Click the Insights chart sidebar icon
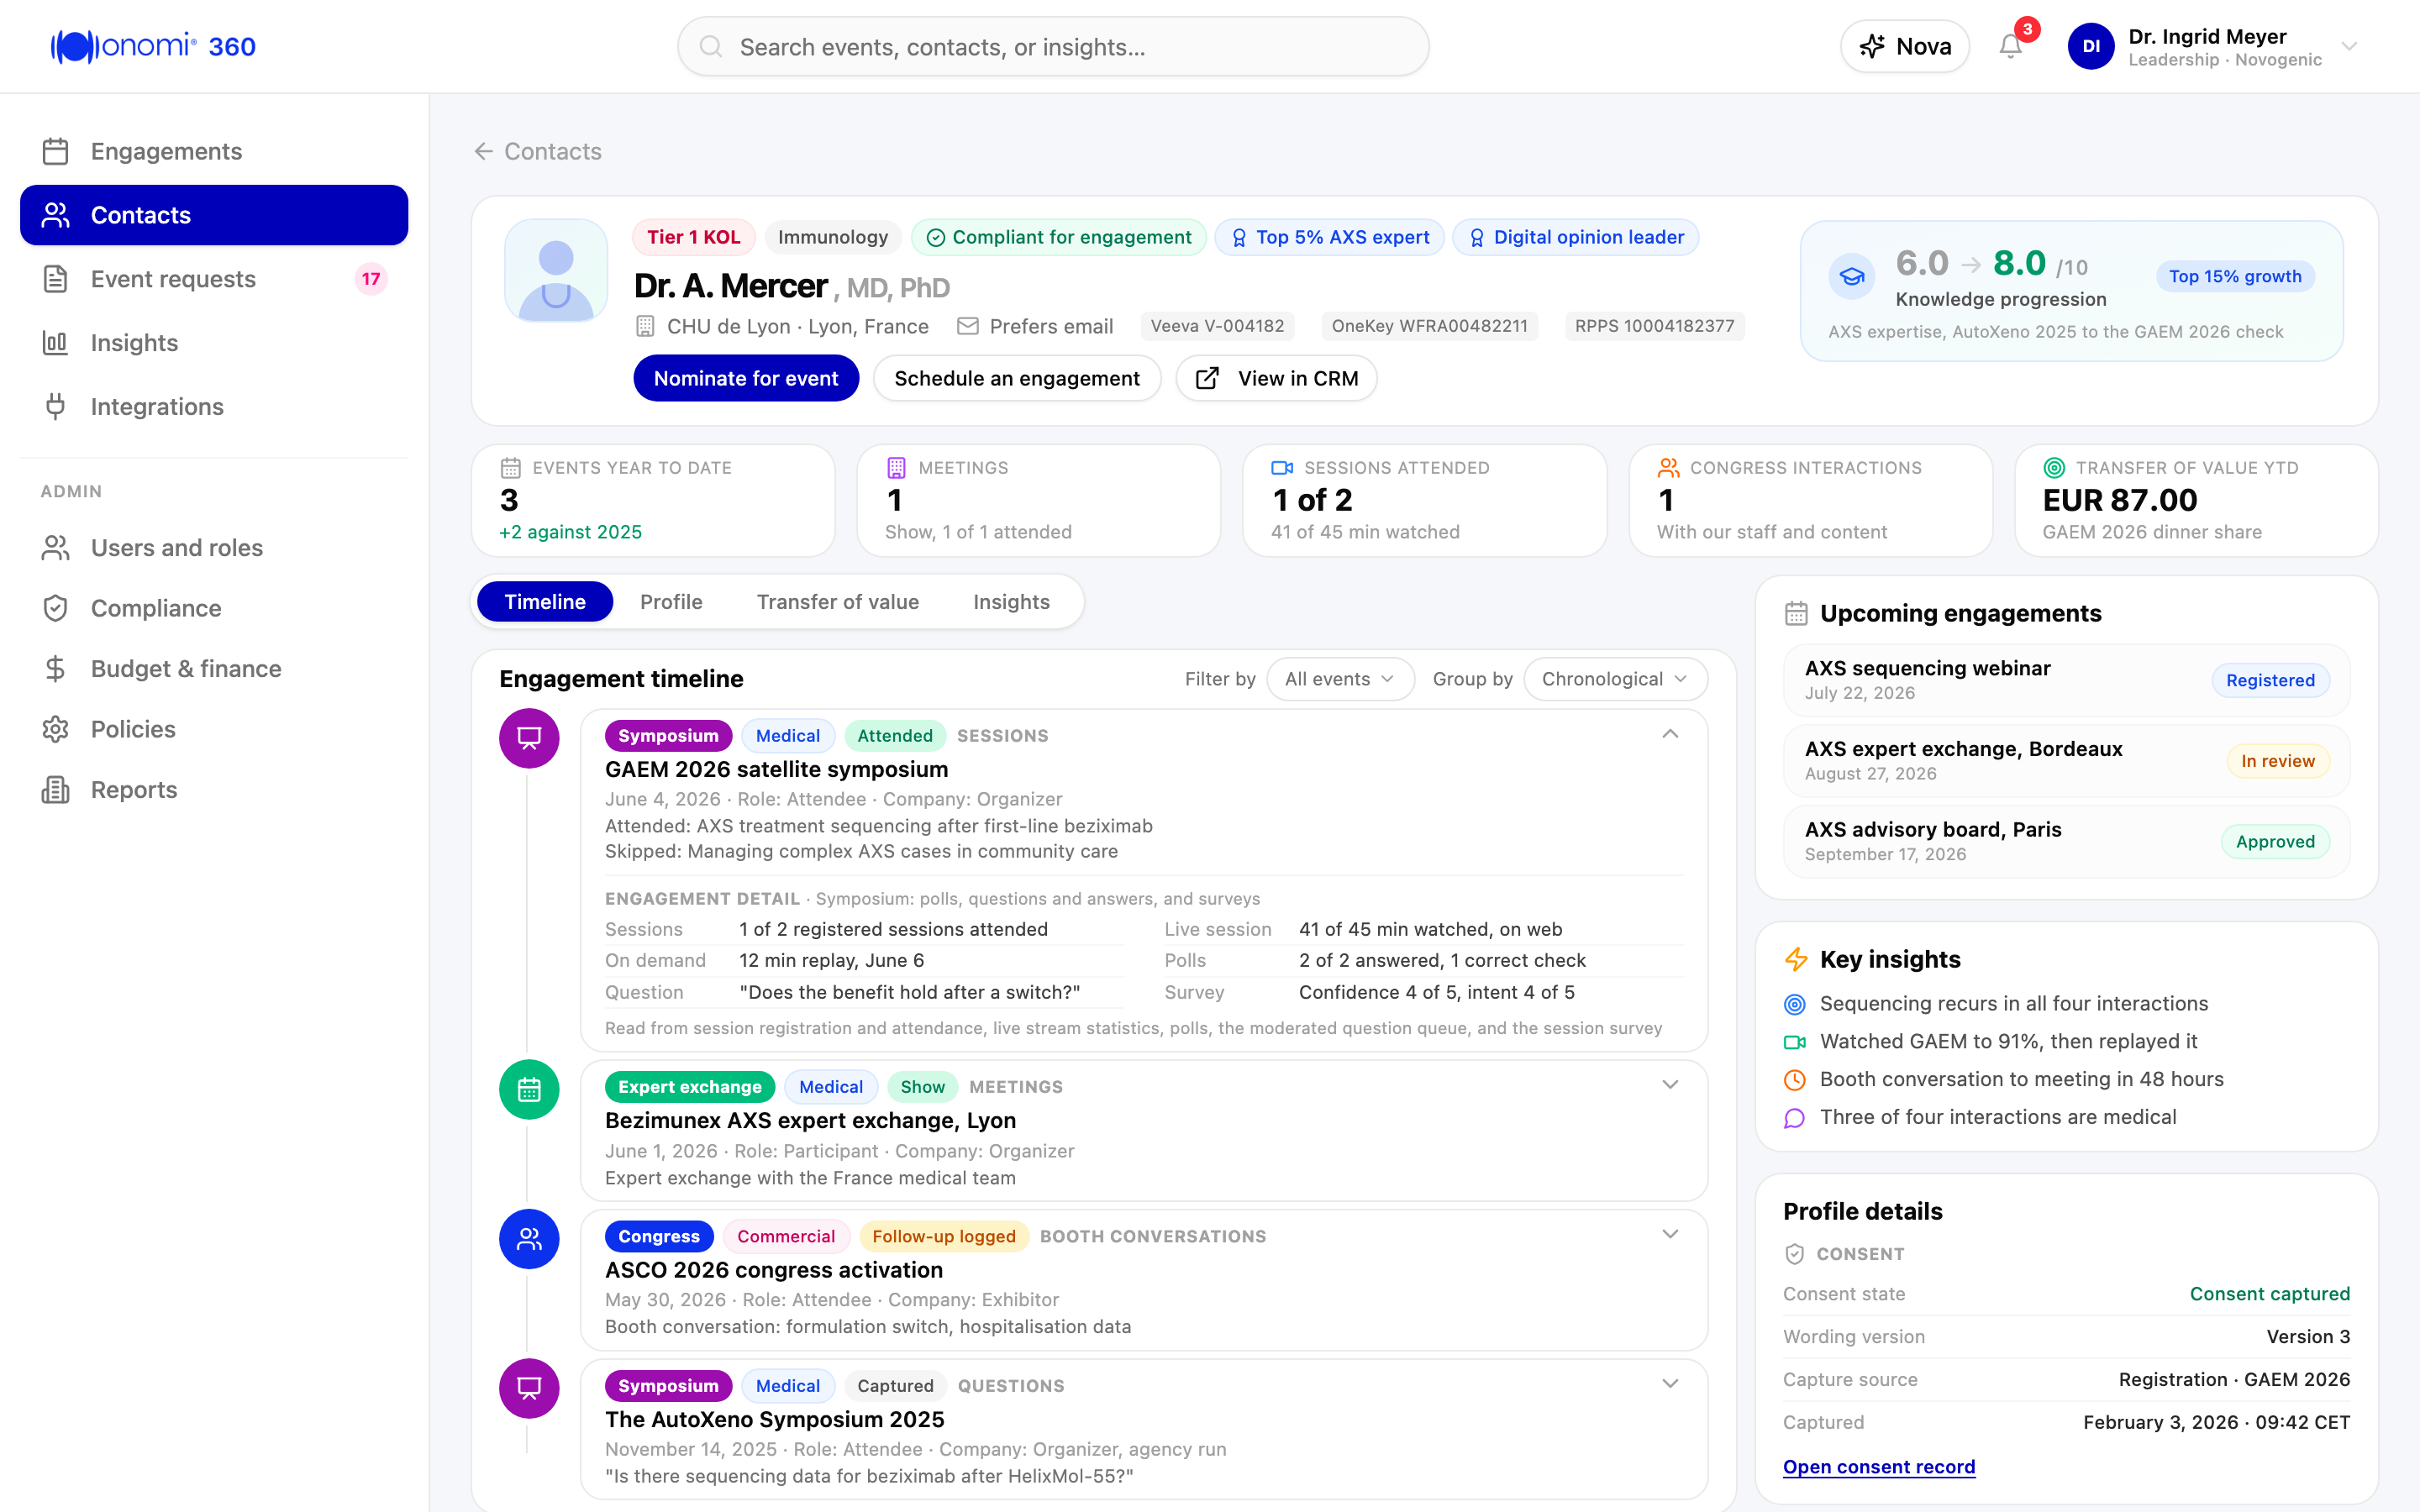This screenshot has height=1512, width=2420. tap(56, 343)
